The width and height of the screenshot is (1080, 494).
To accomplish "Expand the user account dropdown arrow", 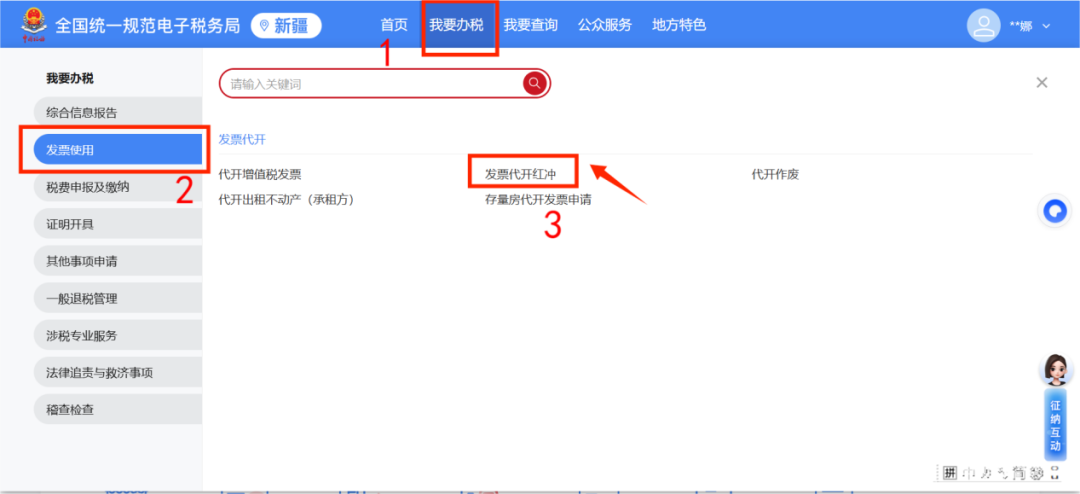I will 1047,26.
